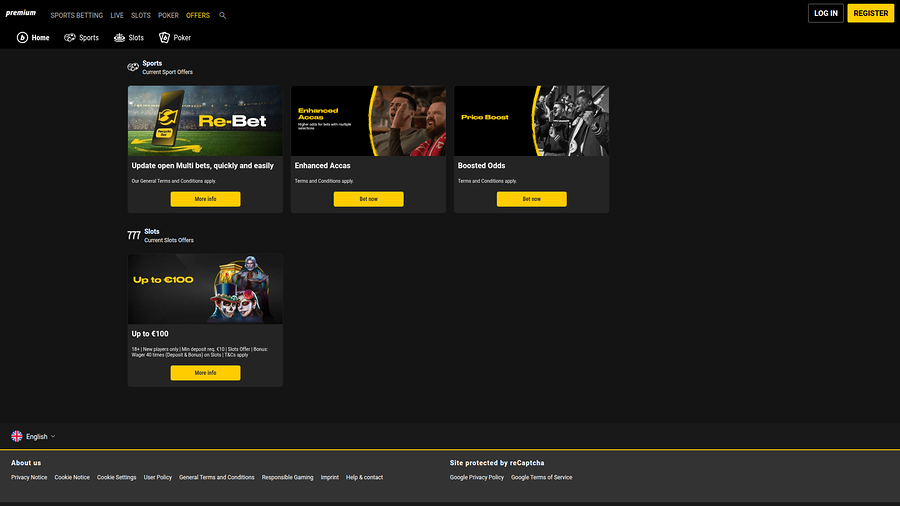
Task: Open Google Terms of Service link
Action: [541, 477]
